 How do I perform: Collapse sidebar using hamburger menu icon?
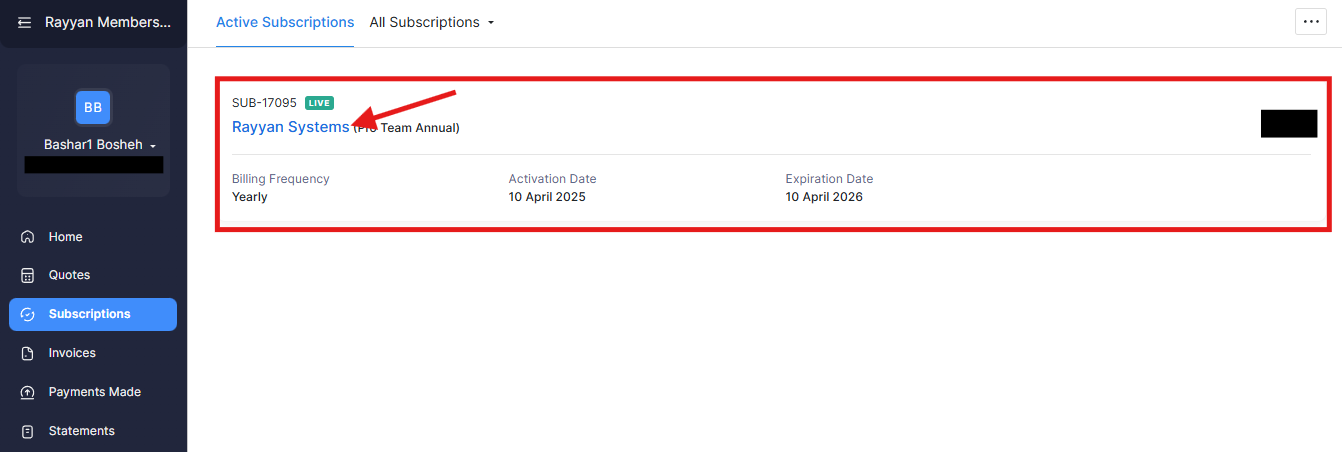[x=25, y=23]
